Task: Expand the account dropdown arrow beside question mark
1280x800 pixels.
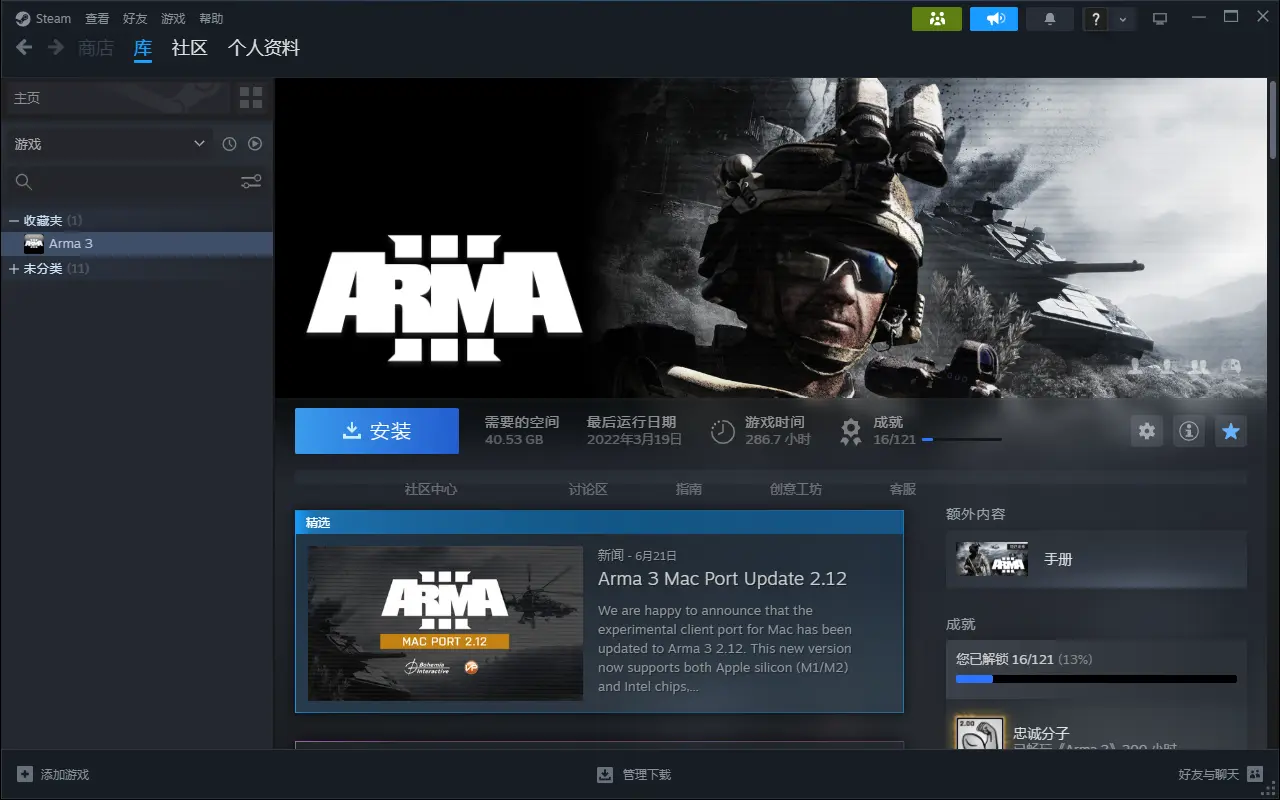Action: pyautogui.click(x=1123, y=19)
